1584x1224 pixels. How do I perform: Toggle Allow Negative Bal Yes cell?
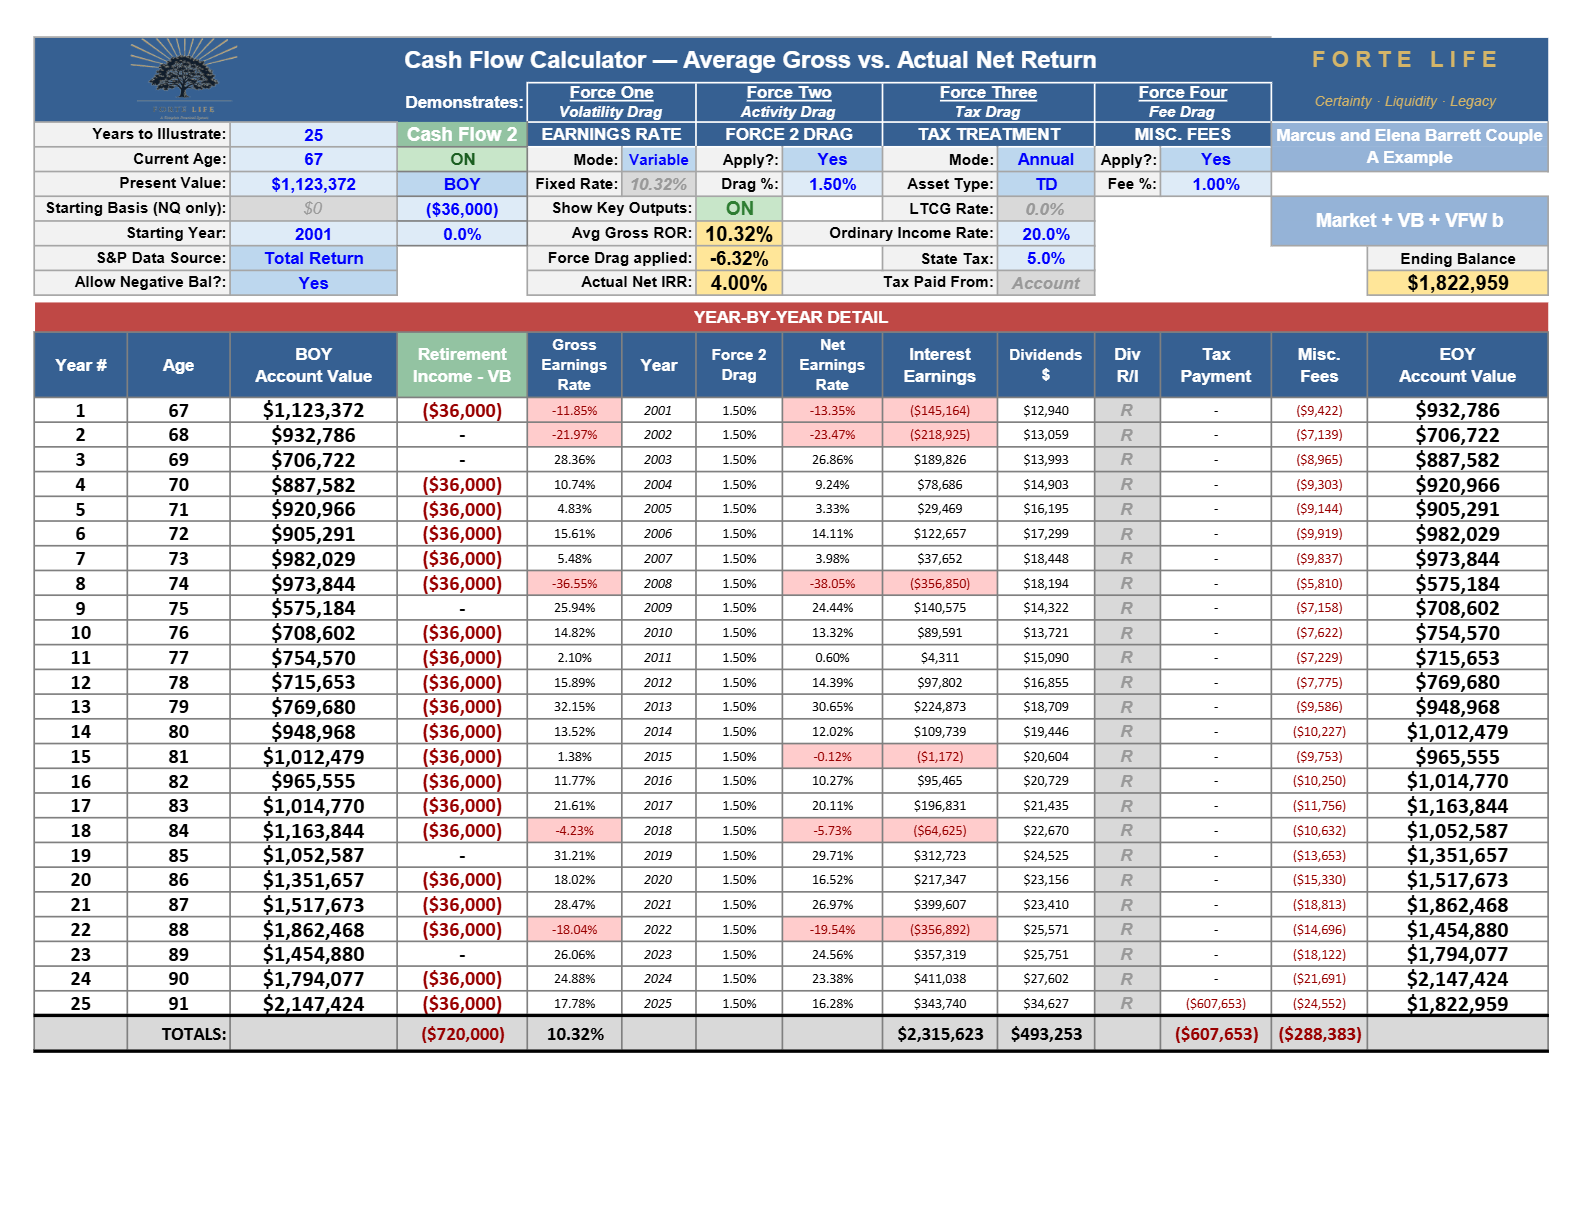pos(313,283)
